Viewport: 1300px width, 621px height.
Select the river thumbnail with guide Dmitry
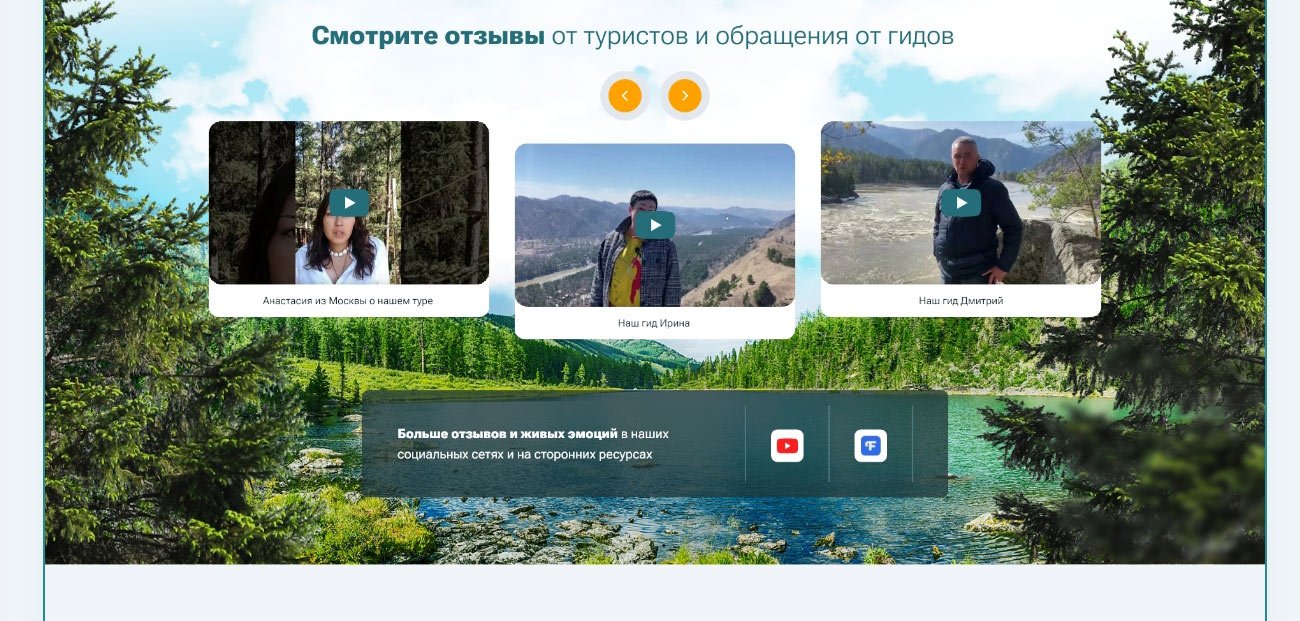(961, 203)
